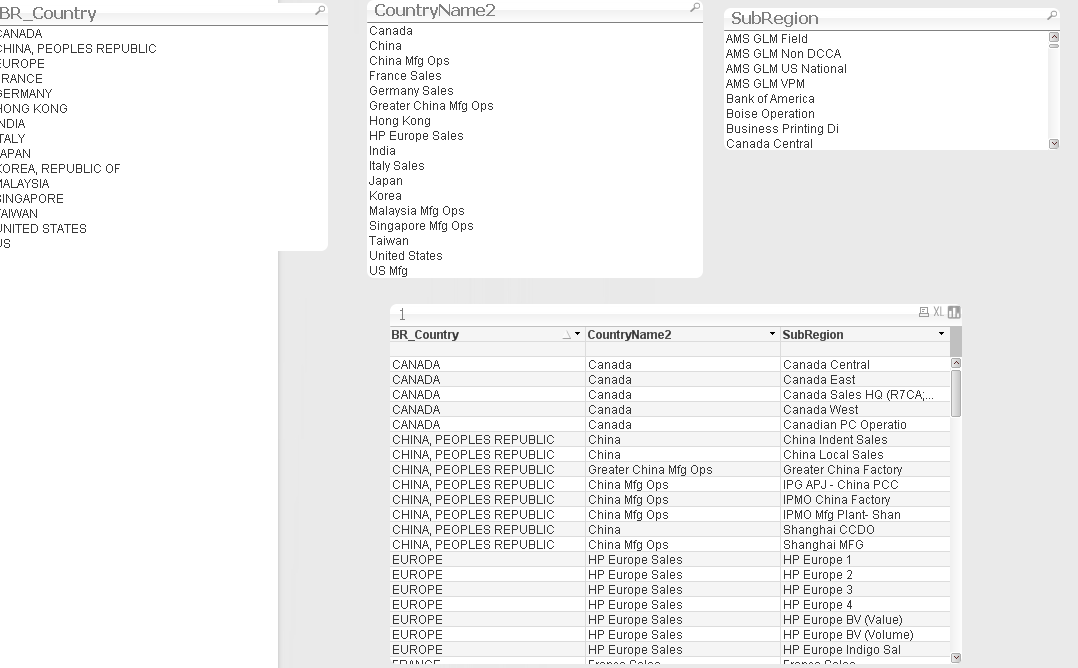Open CountryName2 column dropdown in table
Image resolution: width=1078 pixels, height=668 pixels.
pyautogui.click(x=772, y=334)
